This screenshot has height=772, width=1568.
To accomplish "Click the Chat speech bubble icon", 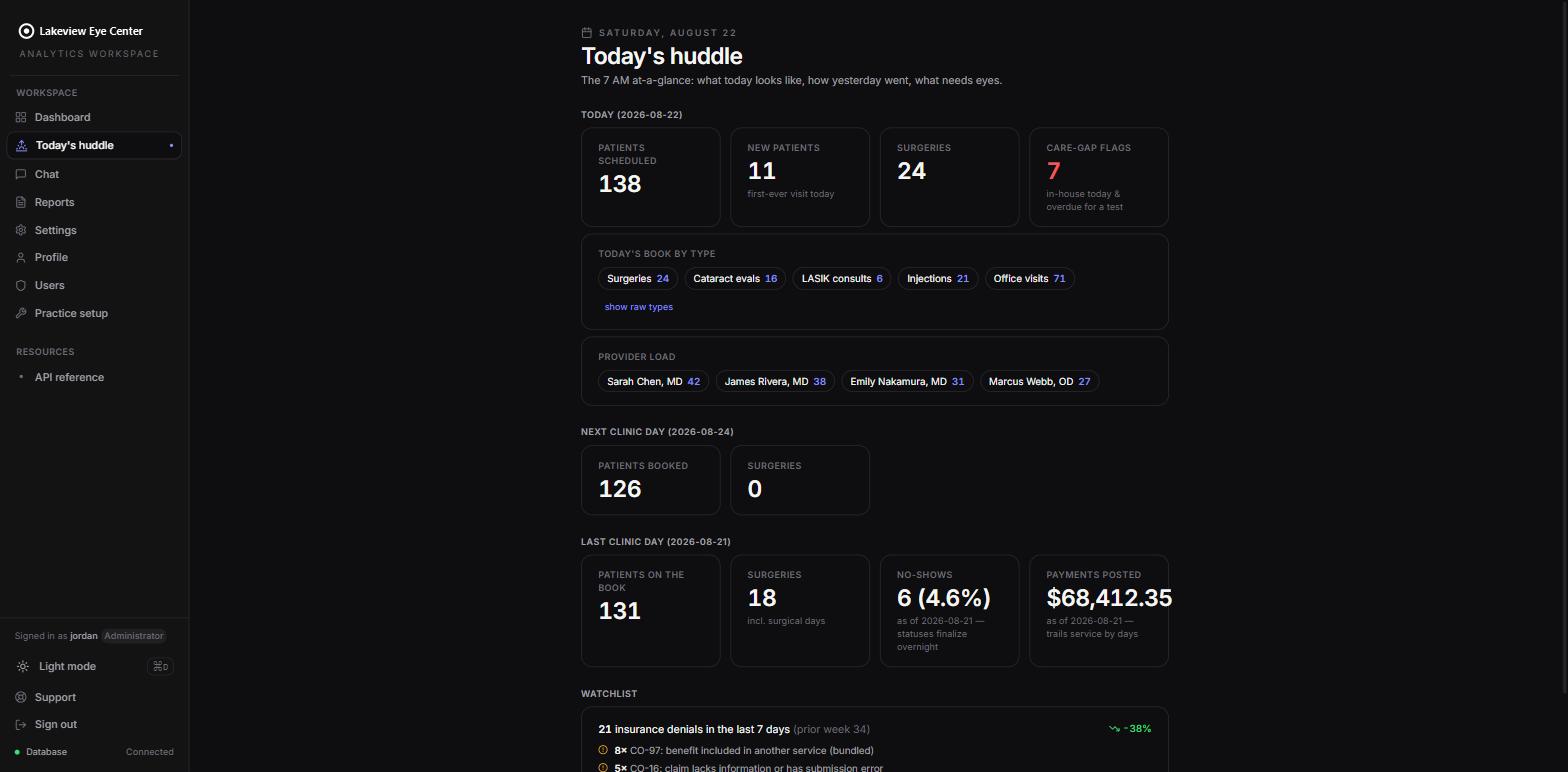I will (21, 174).
